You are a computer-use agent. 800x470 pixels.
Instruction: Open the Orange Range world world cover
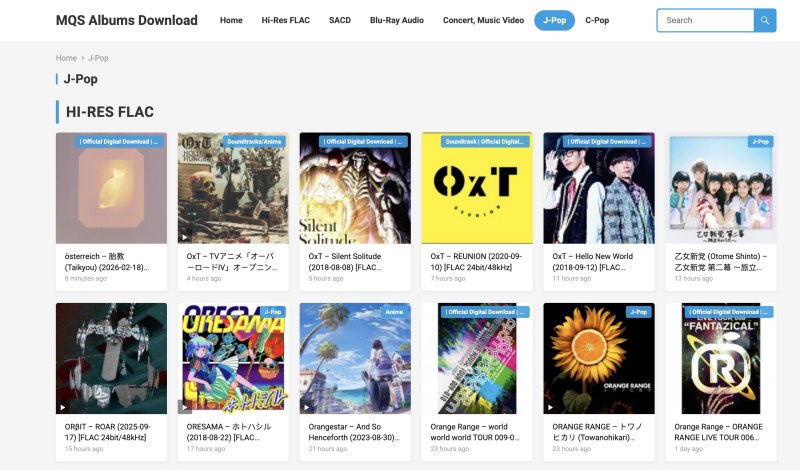click(x=477, y=358)
